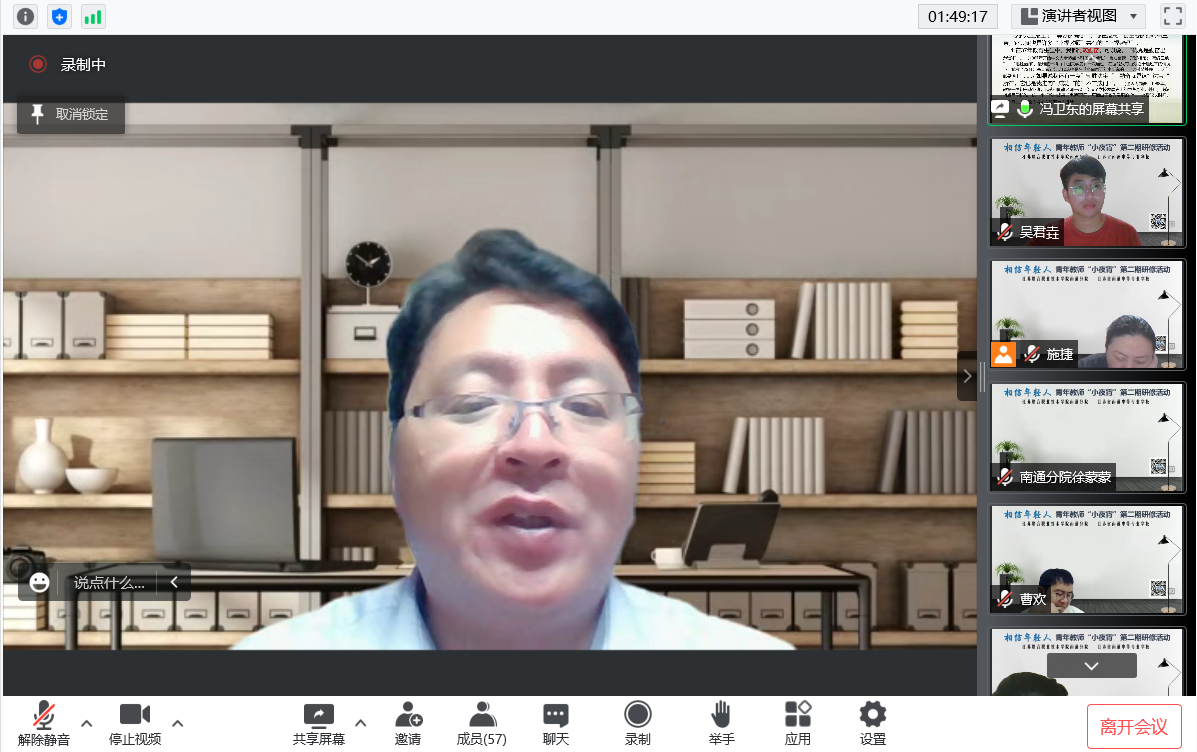Open the 演讲者视图 view dropdown
This screenshot has width=1197, height=752.
tap(1078, 16)
